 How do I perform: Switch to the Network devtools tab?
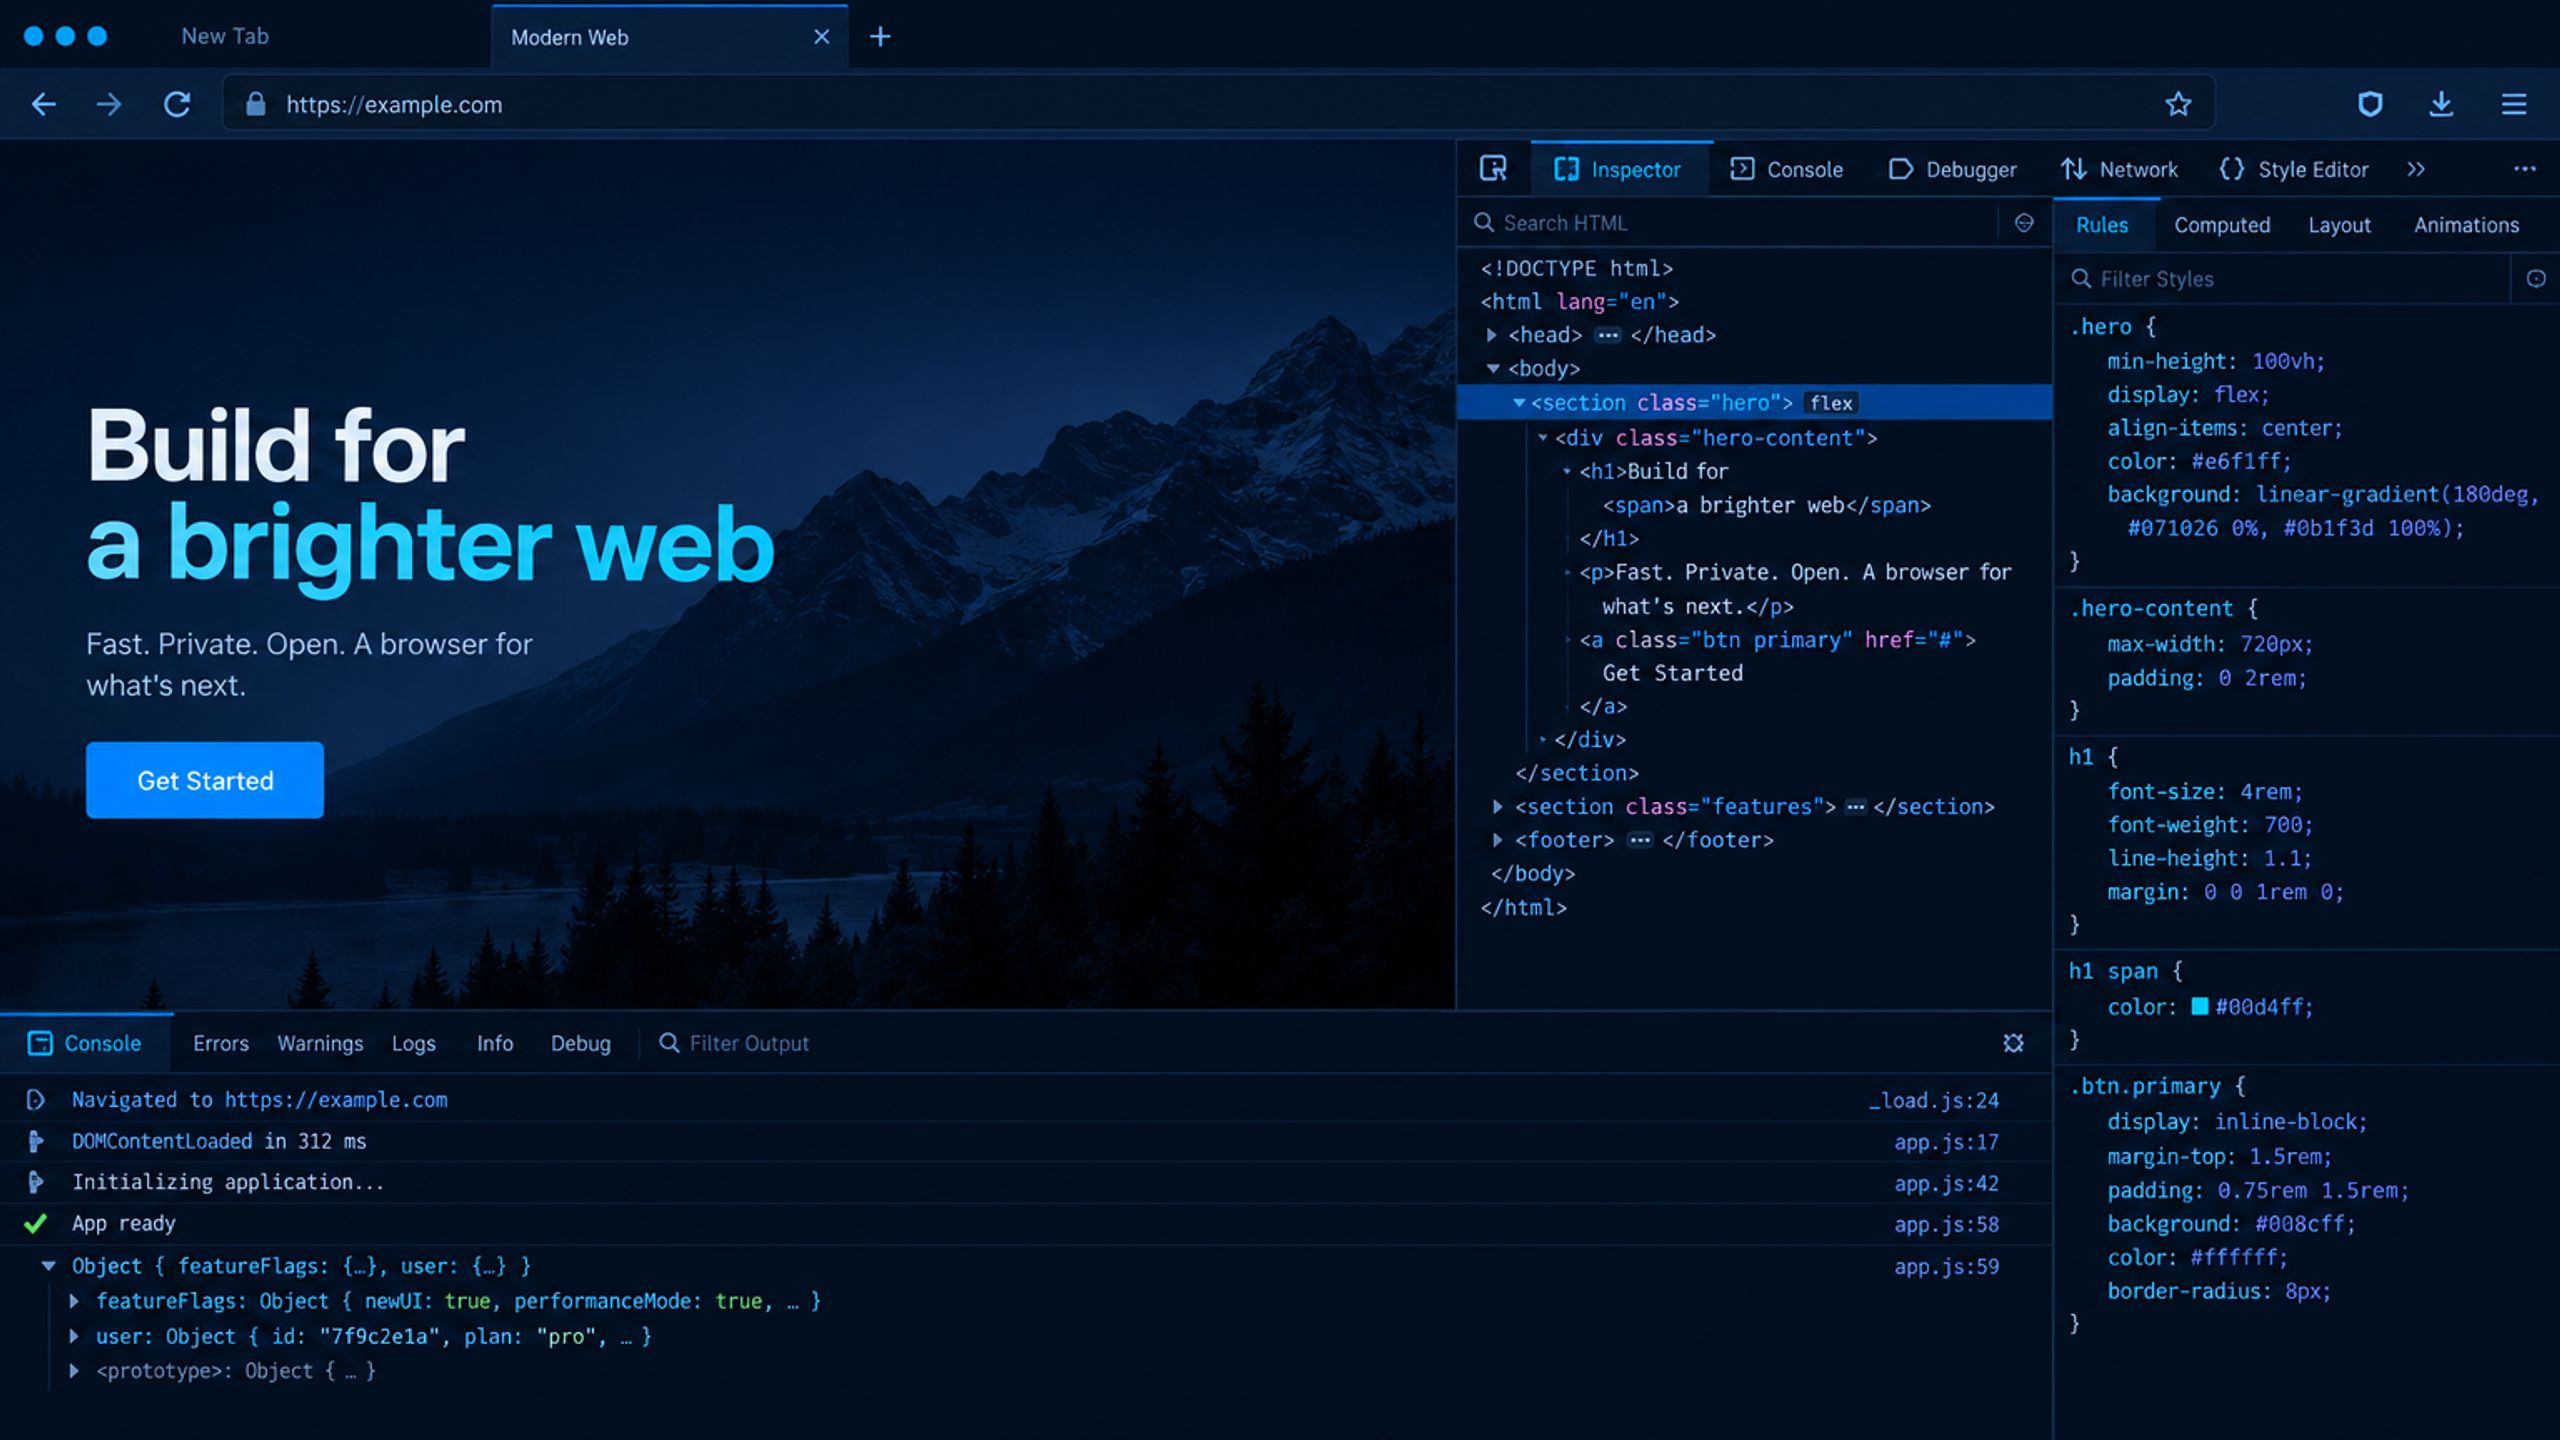pyautogui.click(x=2119, y=169)
